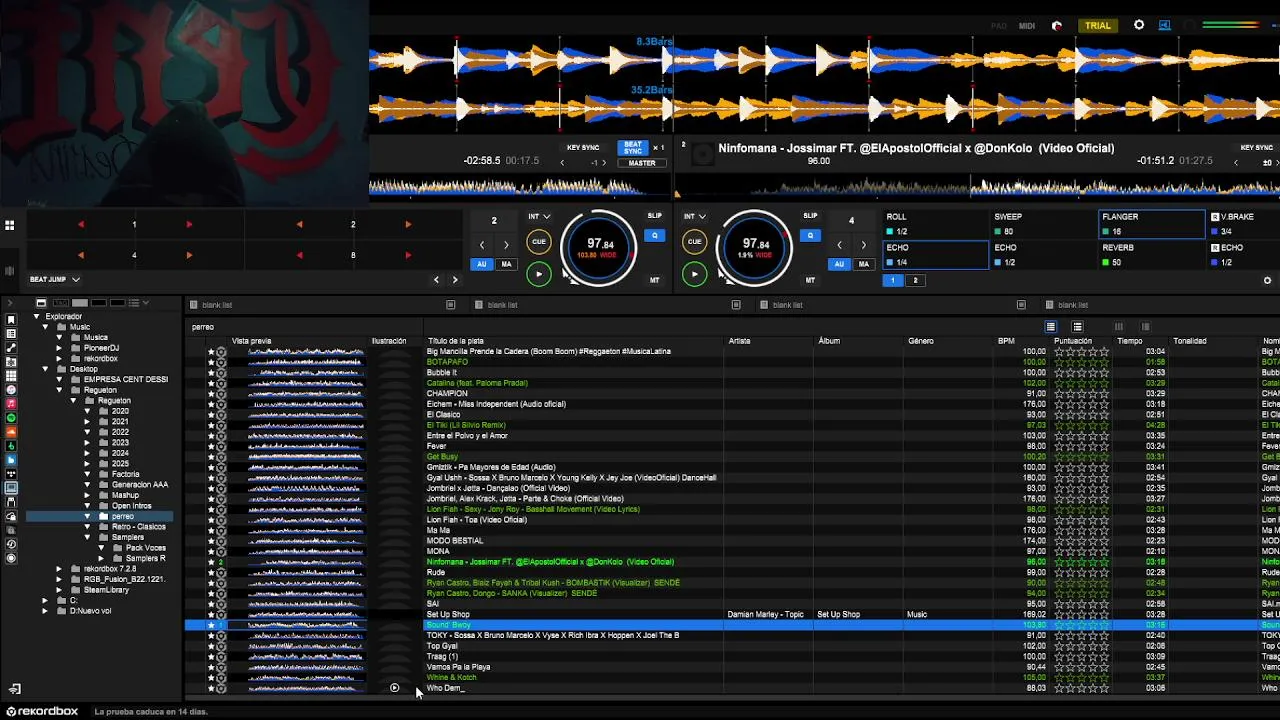Trigger the REVERB effect pad
The height and width of the screenshot is (720, 1280).
[1151, 255]
